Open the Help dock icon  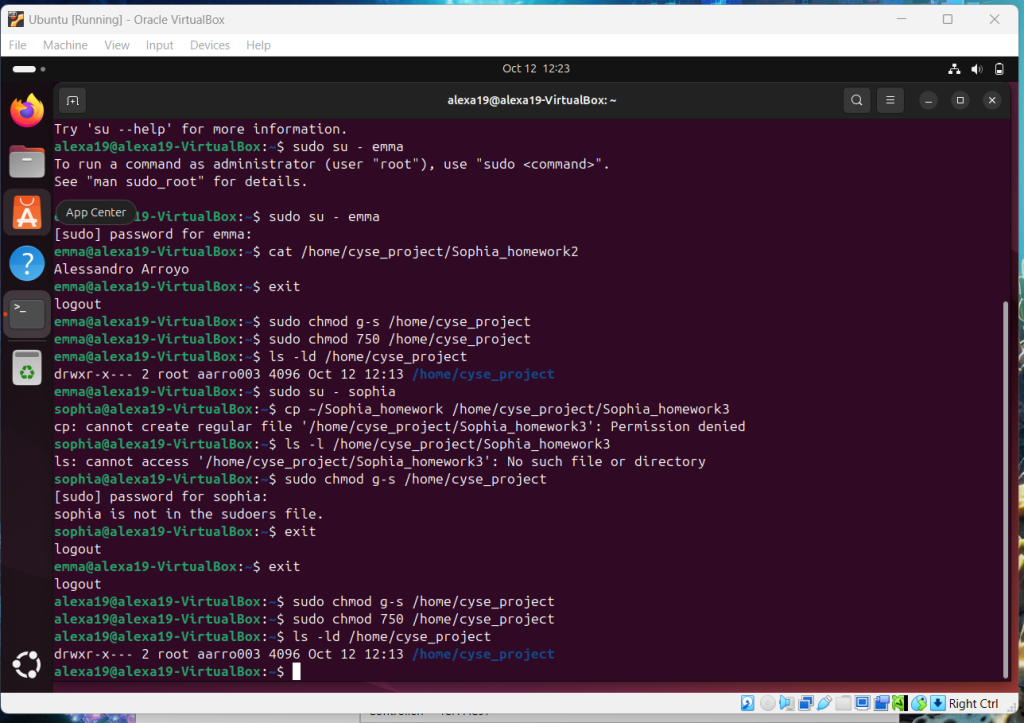click(27, 264)
